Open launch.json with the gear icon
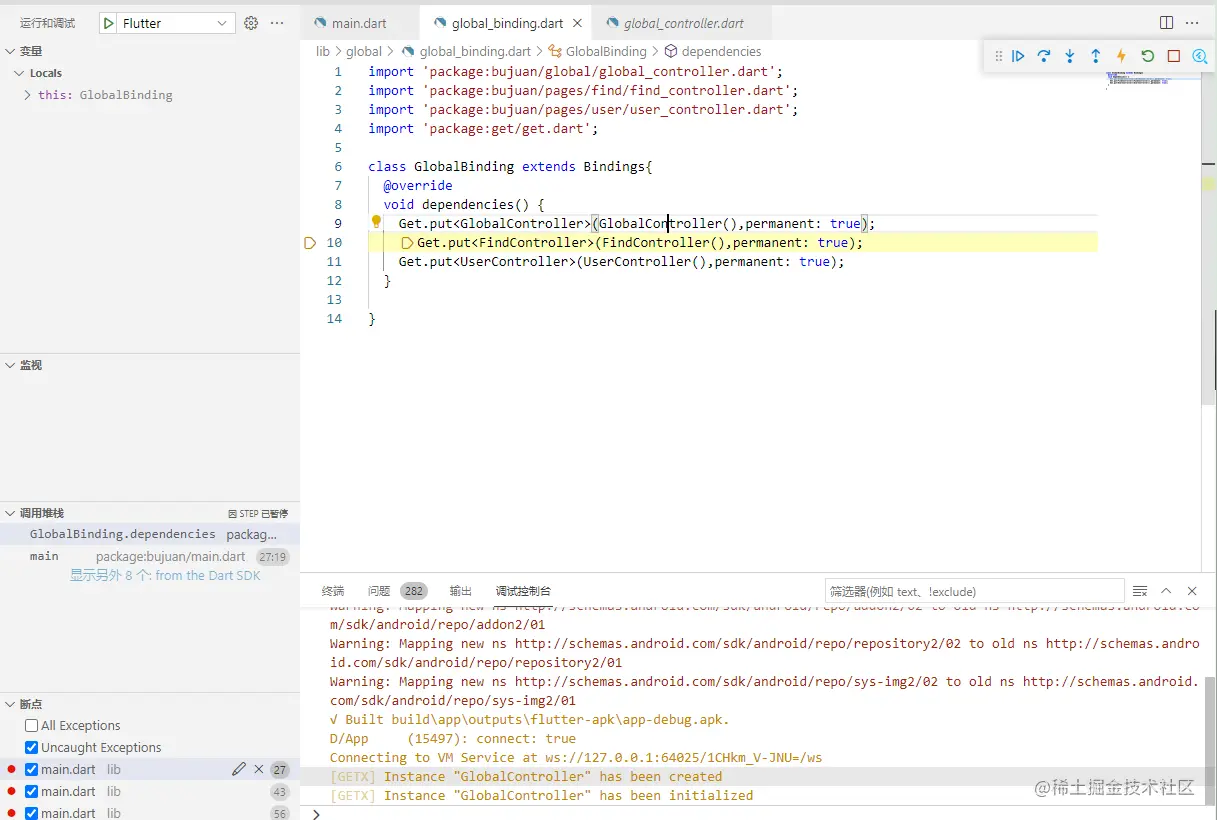The width and height of the screenshot is (1217, 820). pos(251,23)
